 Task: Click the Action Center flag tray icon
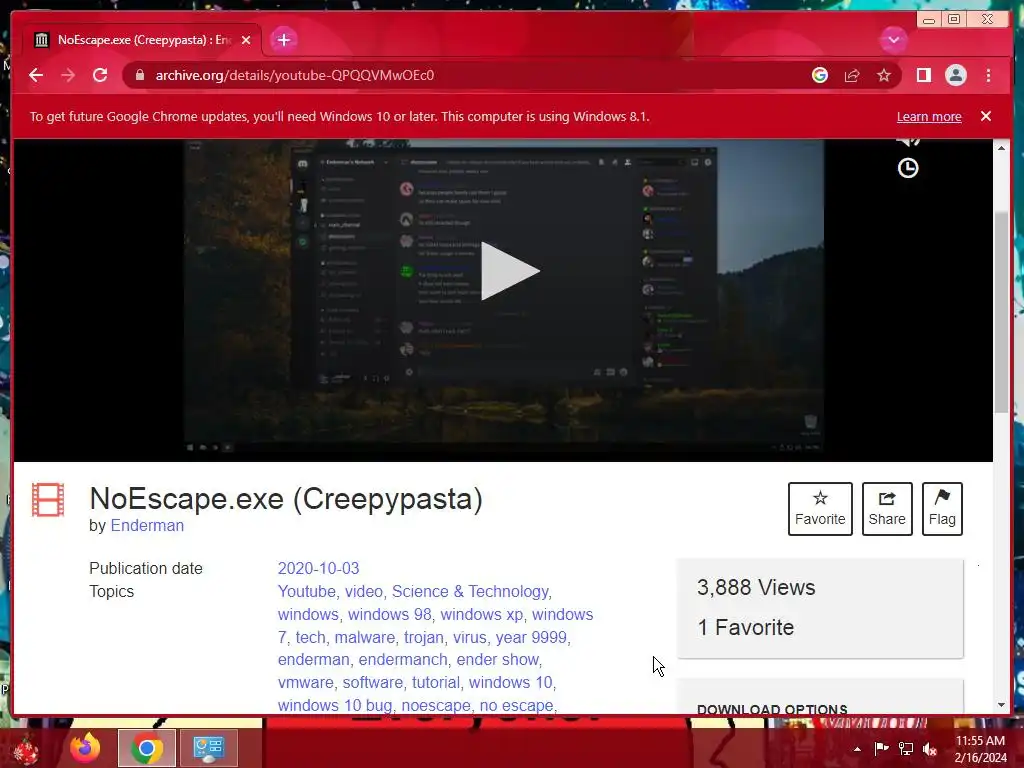[x=881, y=748]
